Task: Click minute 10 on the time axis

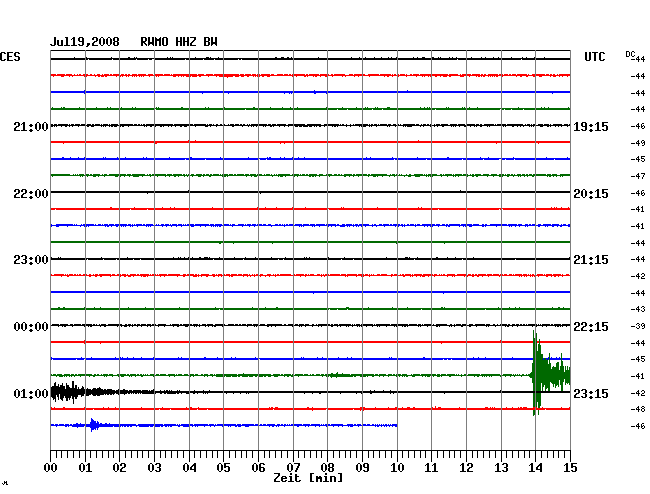Action: tap(397, 468)
